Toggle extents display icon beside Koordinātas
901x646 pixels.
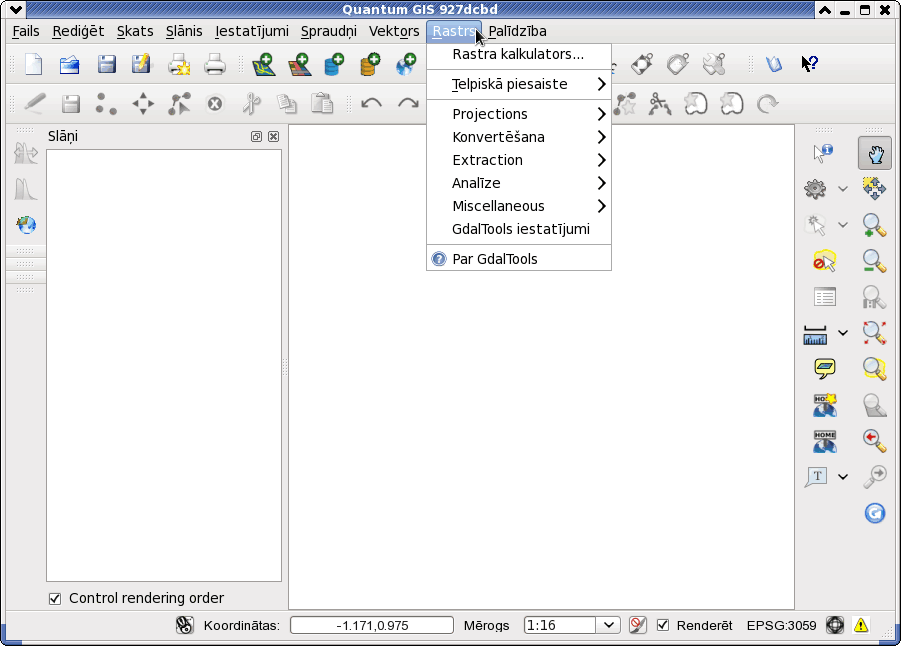(184, 625)
